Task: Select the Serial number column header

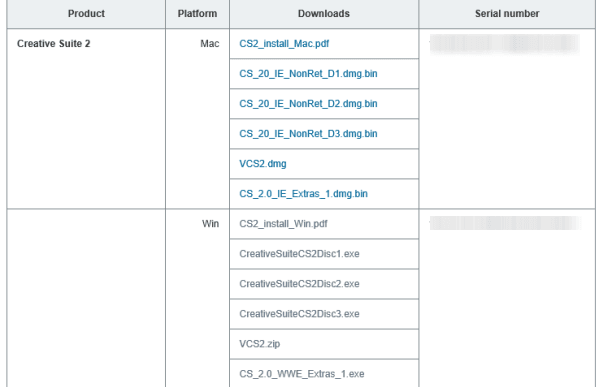Action: click(x=507, y=13)
